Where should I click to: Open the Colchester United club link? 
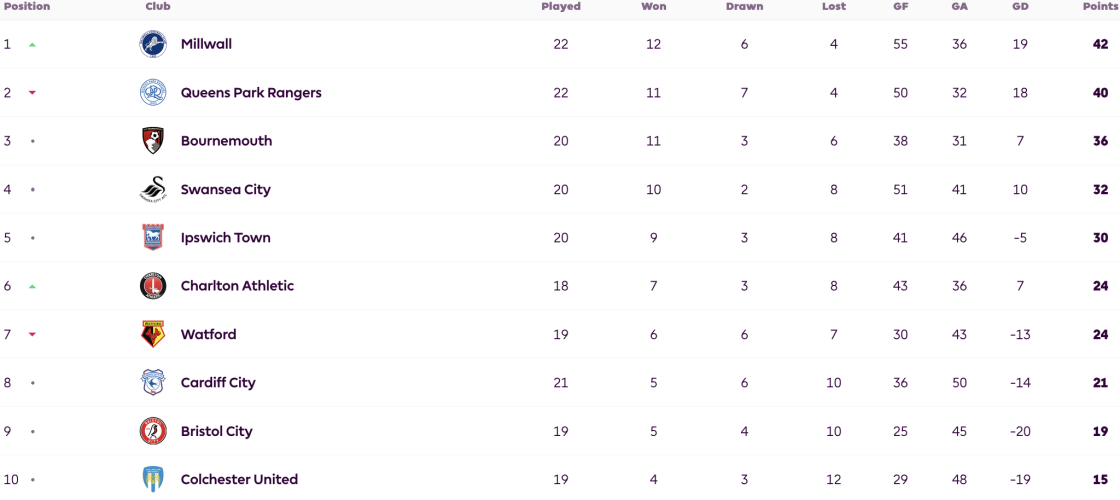pos(239,479)
